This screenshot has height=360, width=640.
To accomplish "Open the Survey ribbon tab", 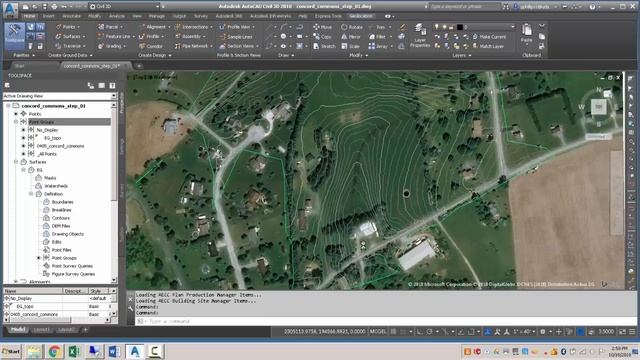I will [201, 16].
